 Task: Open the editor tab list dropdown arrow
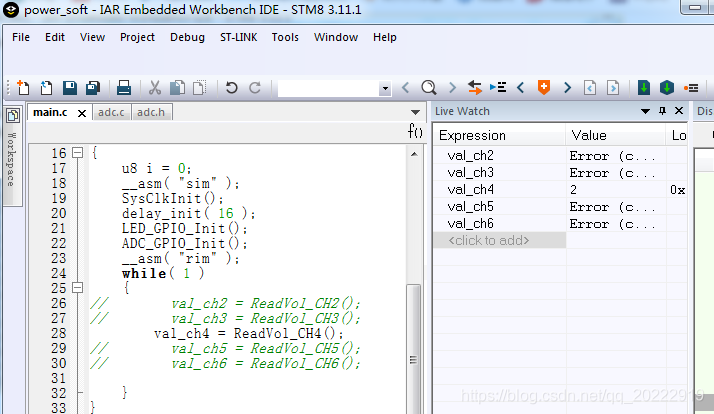tap(415, 112)
